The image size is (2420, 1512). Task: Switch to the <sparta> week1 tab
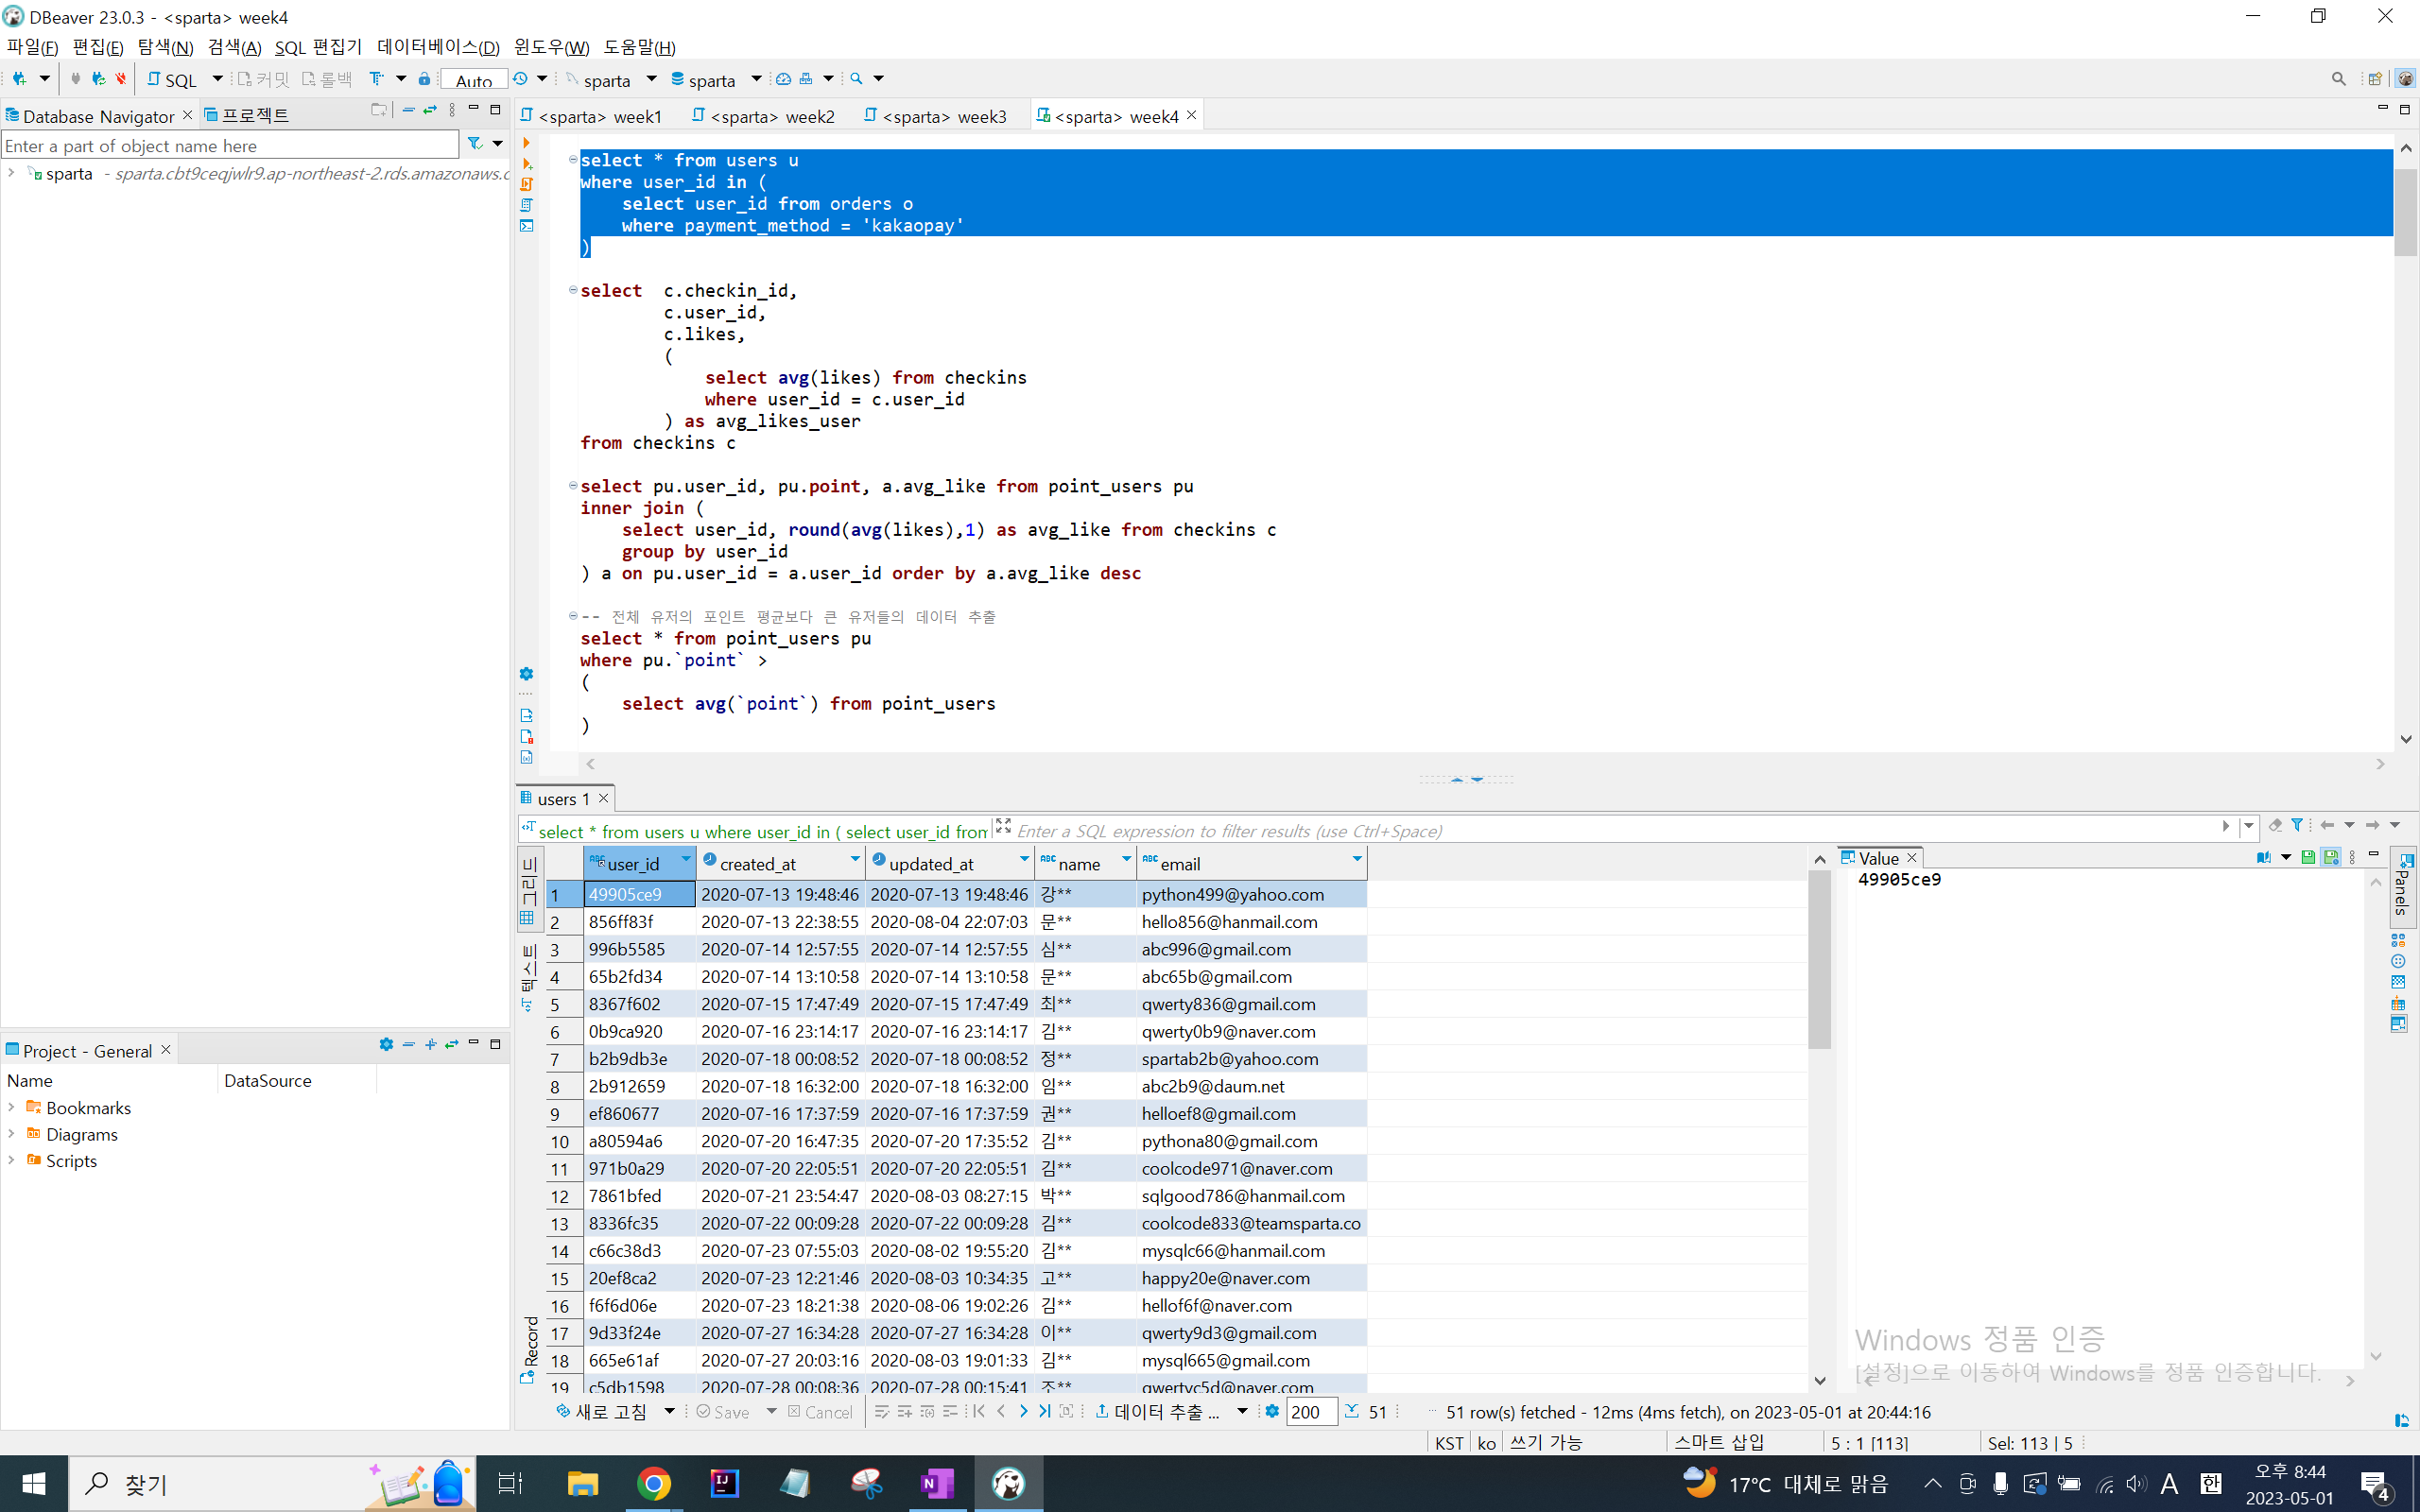coord(591,116)
